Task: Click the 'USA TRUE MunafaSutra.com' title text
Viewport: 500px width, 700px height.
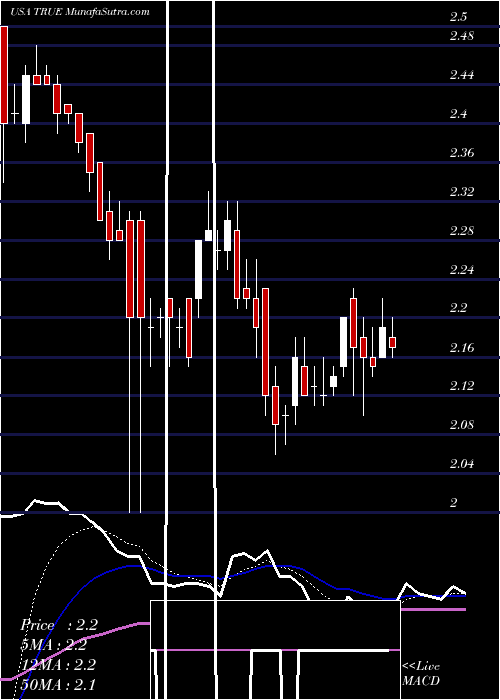Action: pos(80,12)
